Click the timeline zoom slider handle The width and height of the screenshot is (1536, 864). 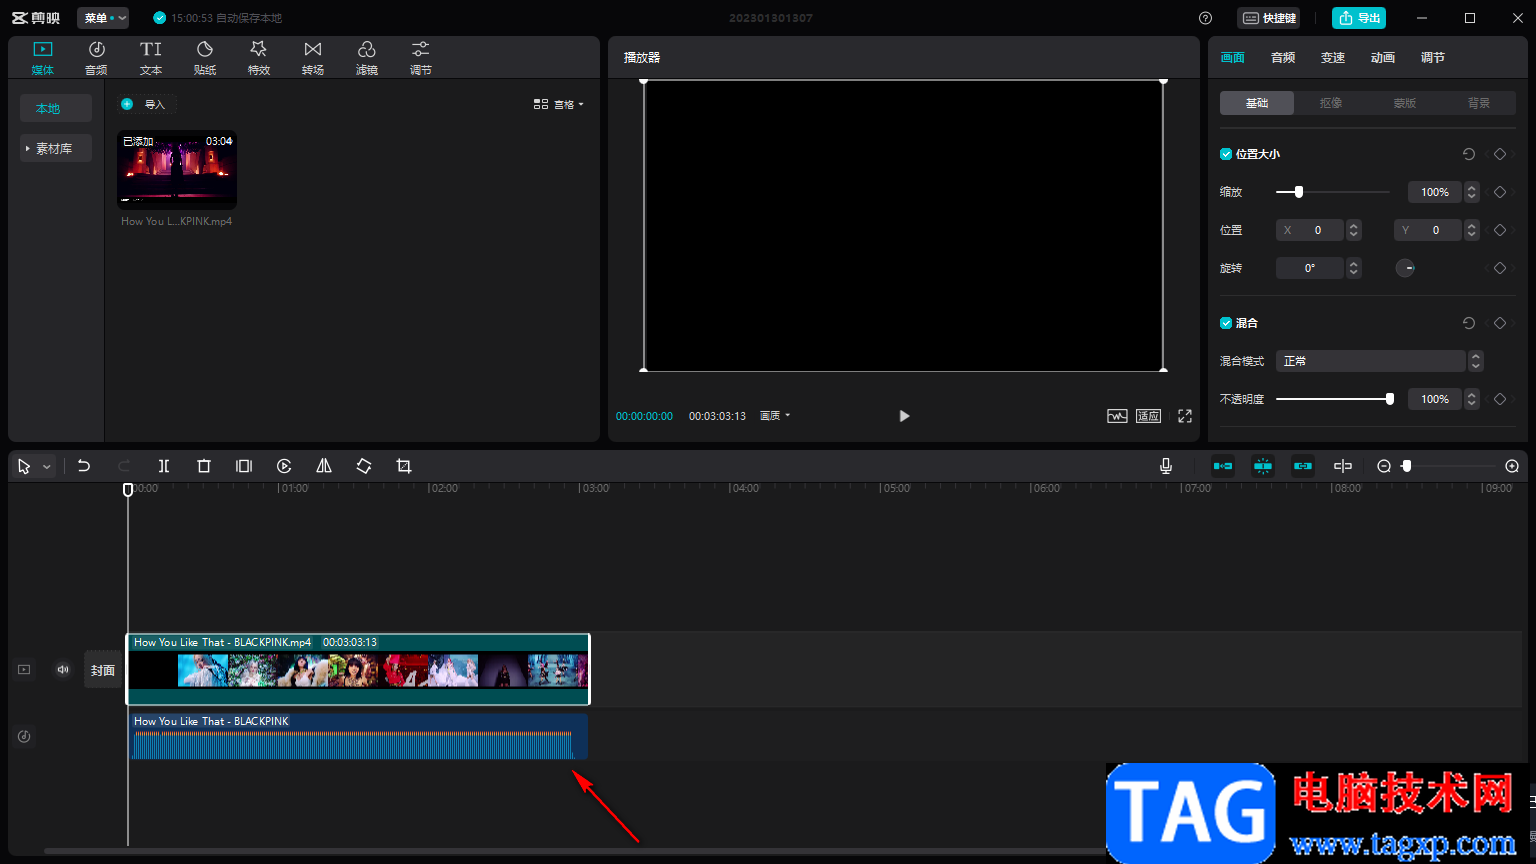click(1407, 466)
